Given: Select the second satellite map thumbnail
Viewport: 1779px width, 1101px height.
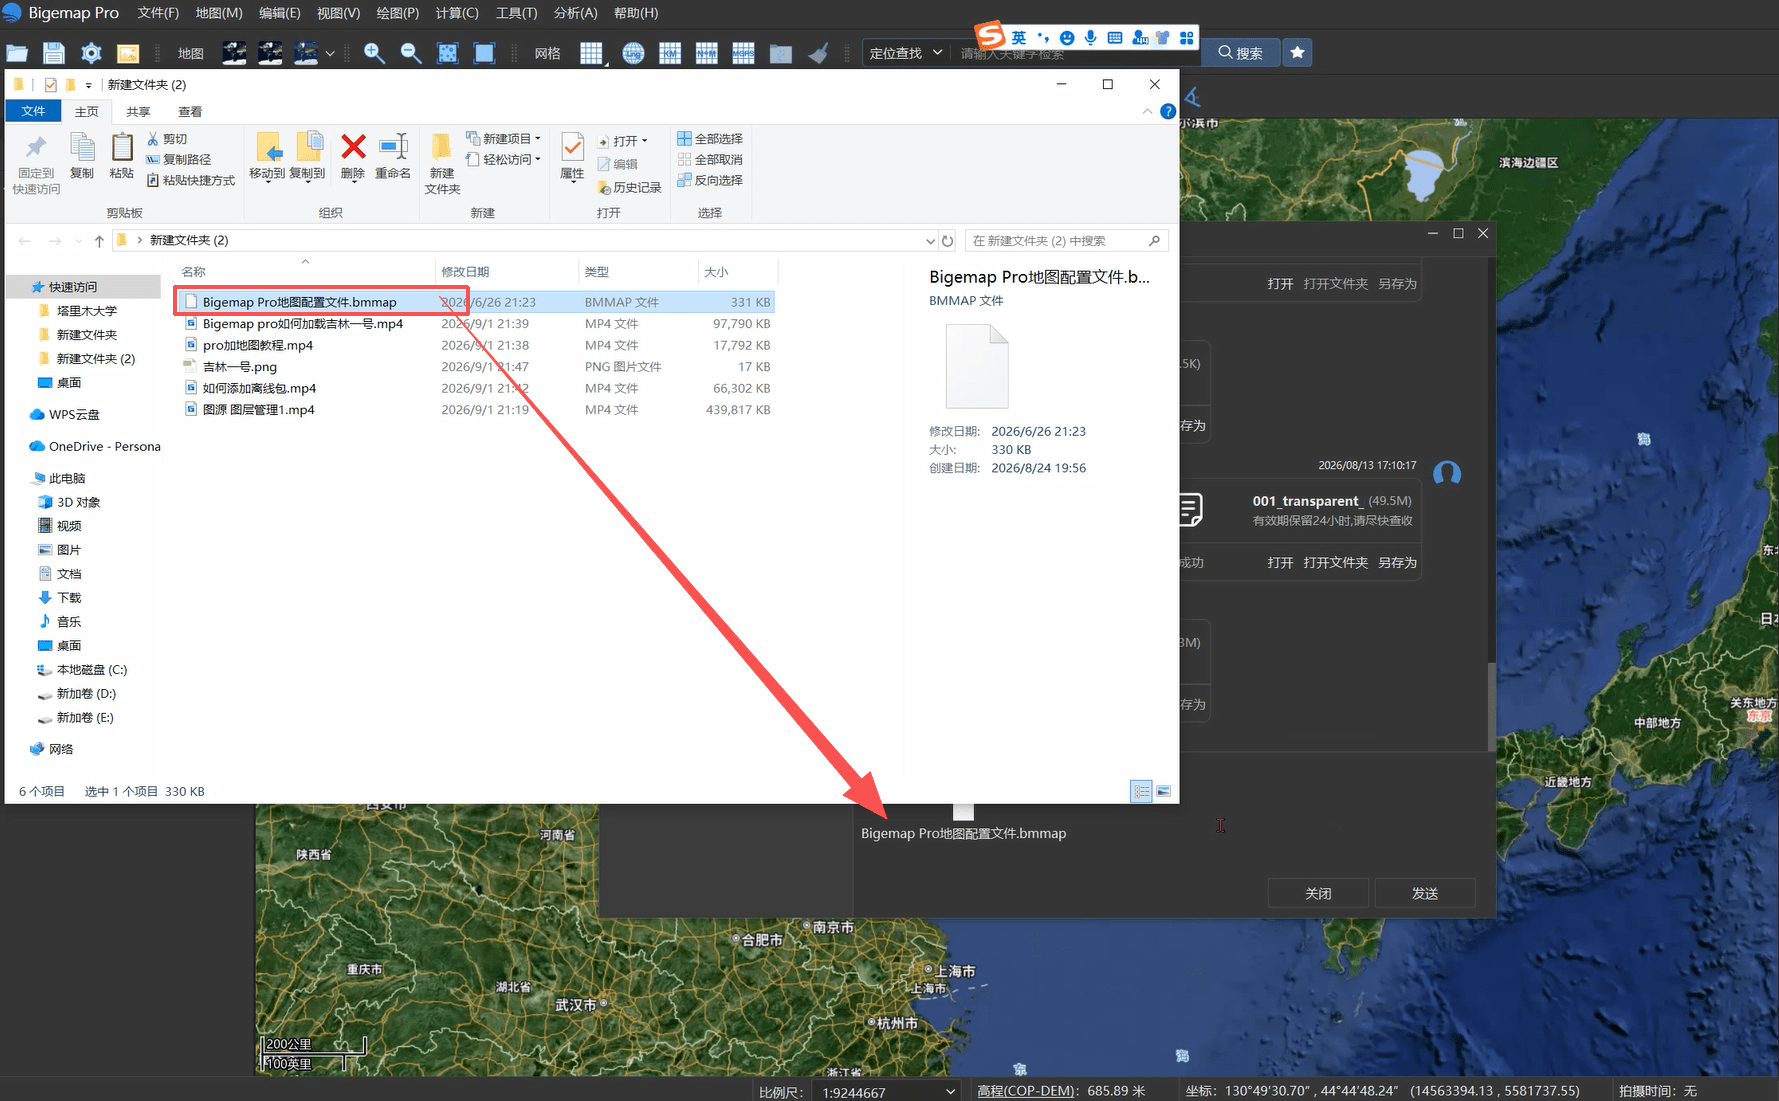Looking at the screenshot, I should click(x=270, y=53).
